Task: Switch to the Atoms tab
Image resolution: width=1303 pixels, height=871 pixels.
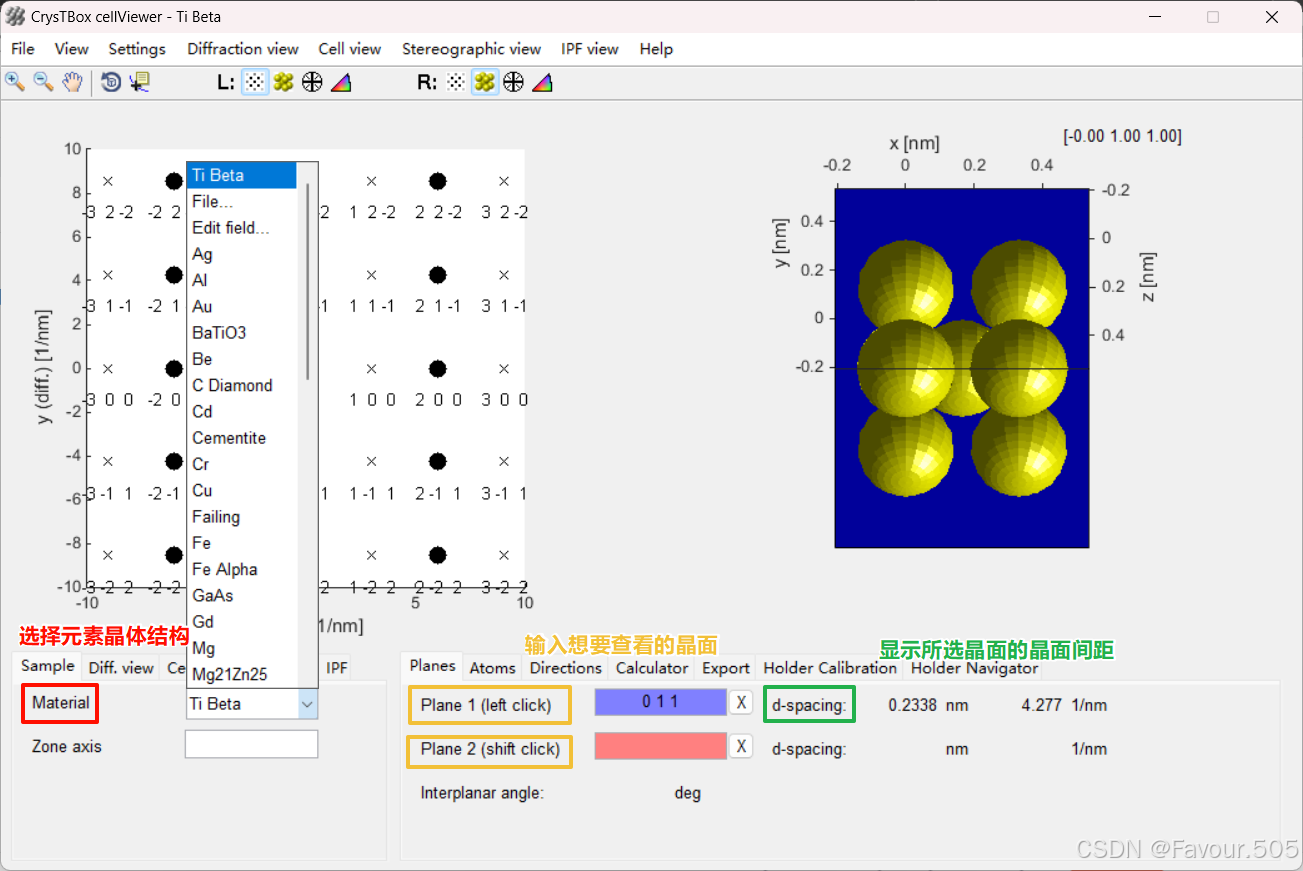Action: [493, 668]
